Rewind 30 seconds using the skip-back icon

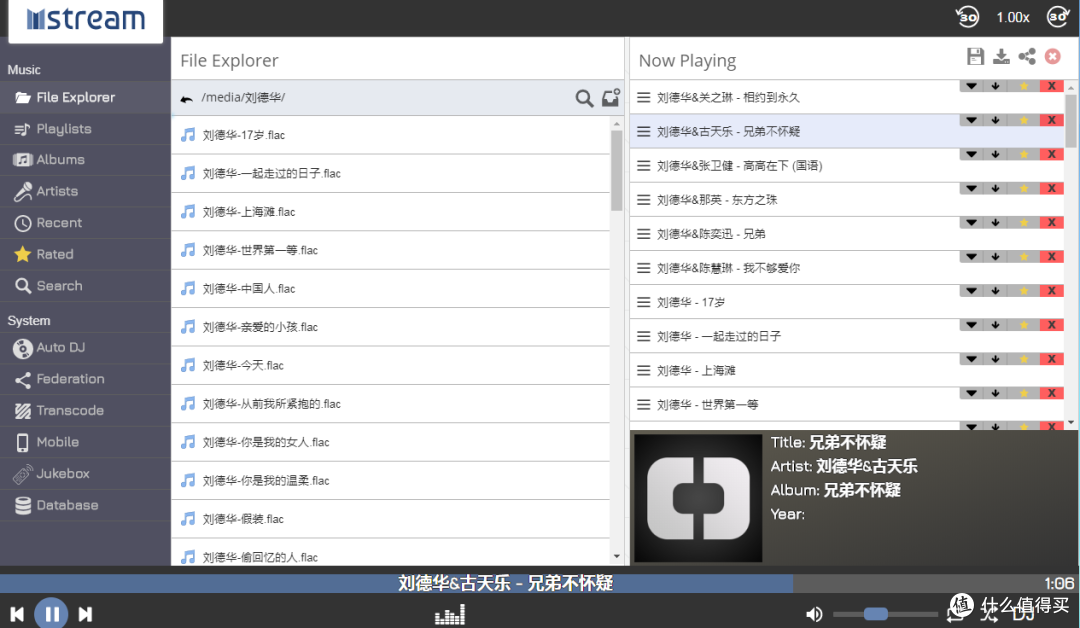(x=967, y=17)
